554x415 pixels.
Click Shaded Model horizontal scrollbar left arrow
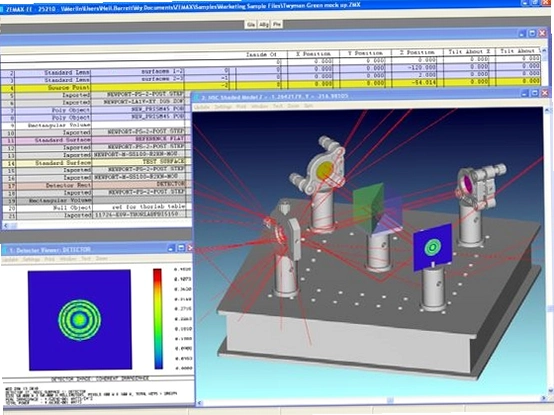tap(200, 403)
